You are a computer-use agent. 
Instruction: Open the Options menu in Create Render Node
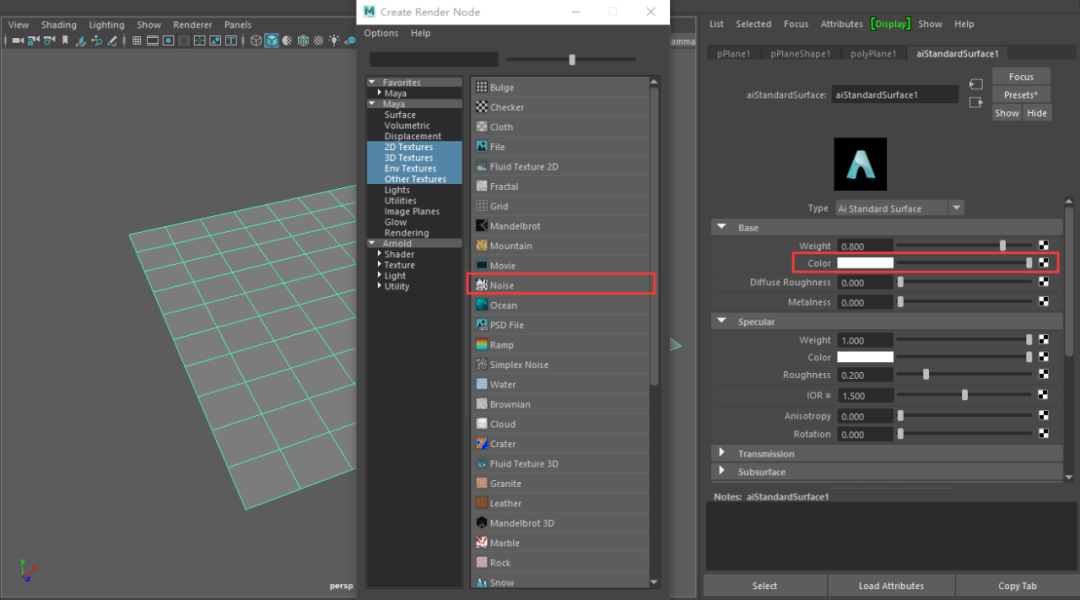[x=381, y=33]
